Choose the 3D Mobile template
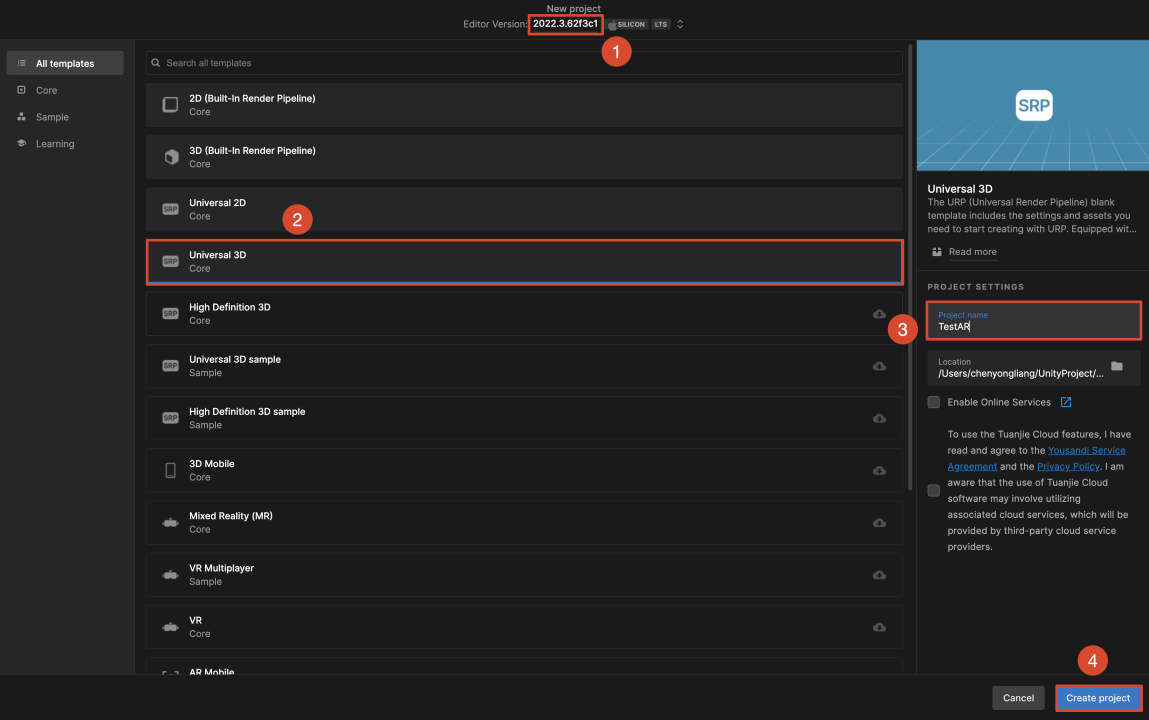The height and width of the screenshot is (720, 1149). click(524, 470)
